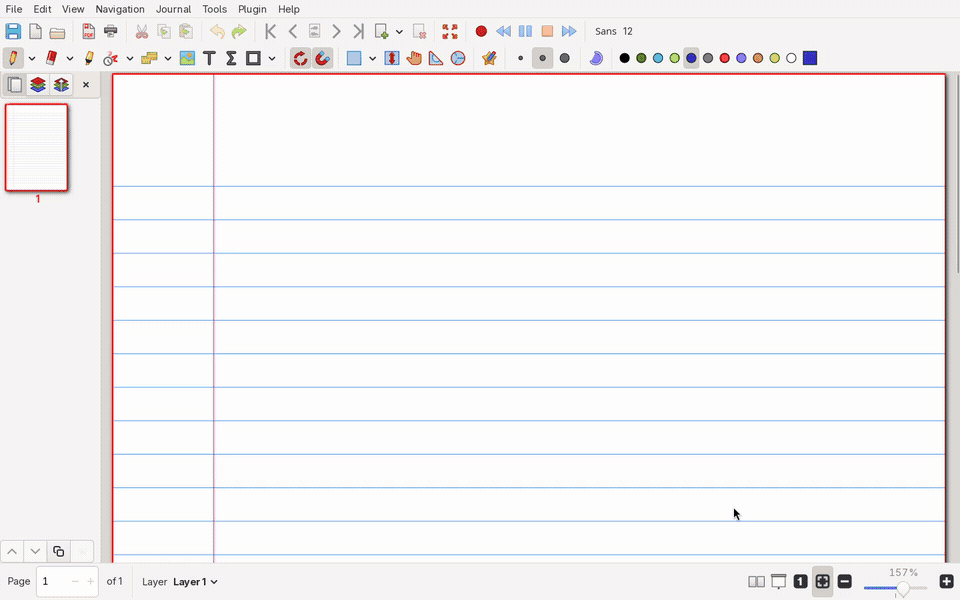960x600 pixels.
Task: Select the default tool star icon
Action: click(489, 58)
